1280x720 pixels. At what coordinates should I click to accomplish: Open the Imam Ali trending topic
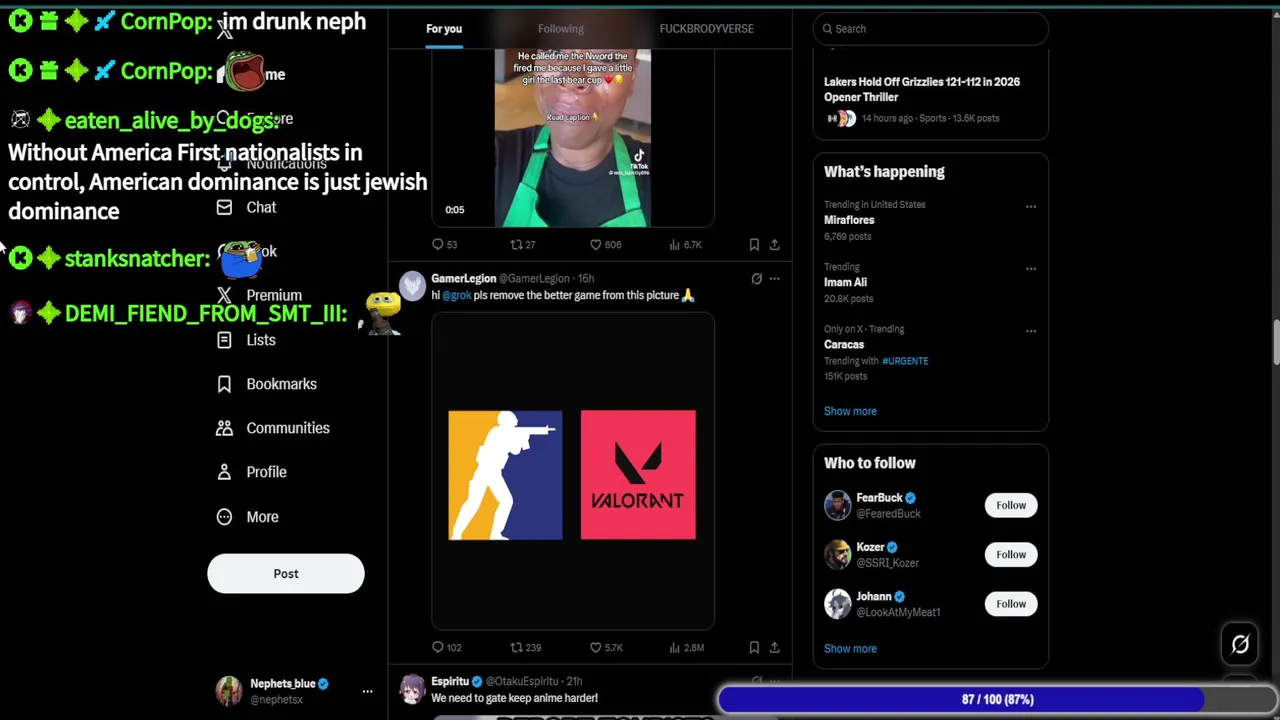coord(845,282)
